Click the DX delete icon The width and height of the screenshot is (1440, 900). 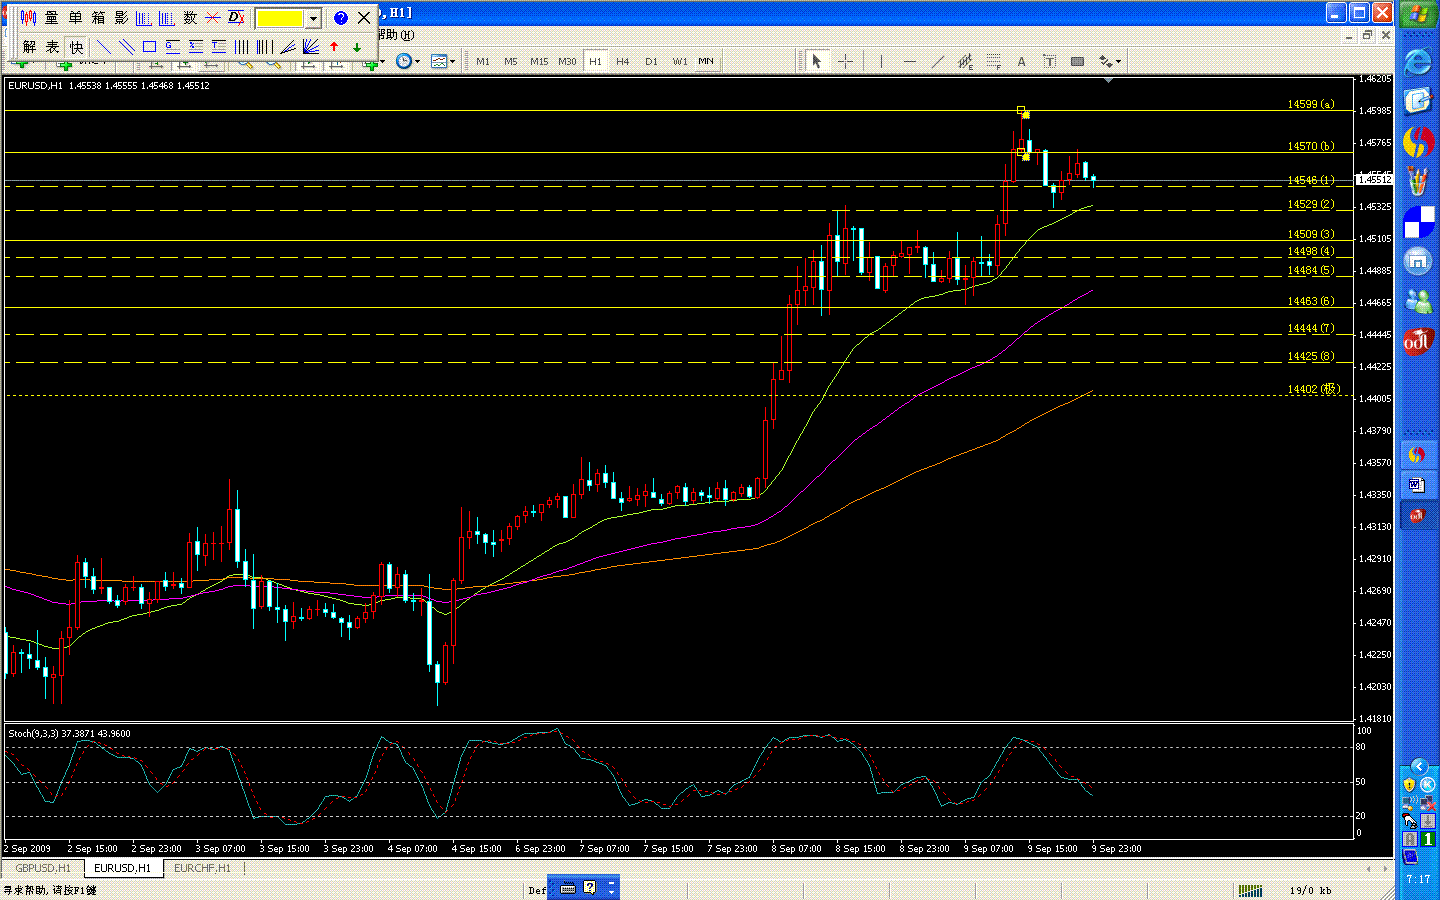[x=236, y=18]
